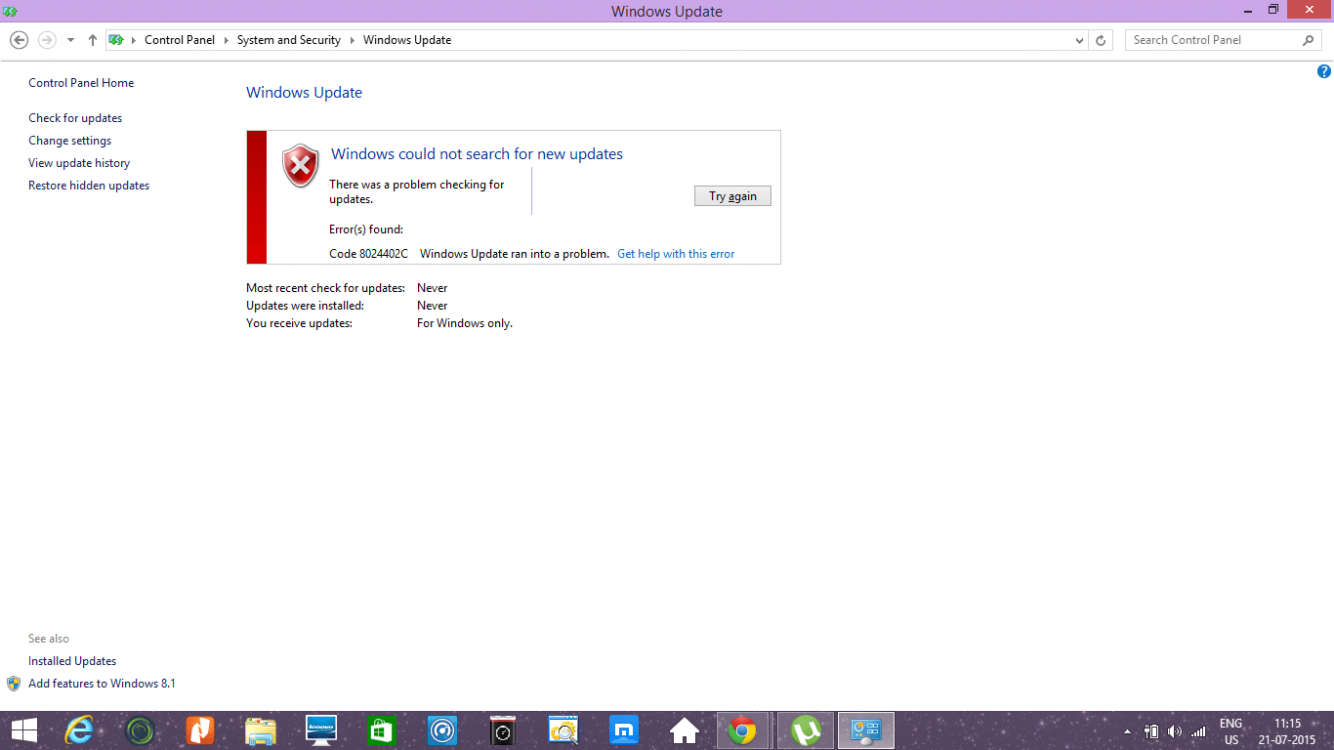Image resolution: width=1334 pixels, height=750 pixels.
Task: Expand the arrow after Control Panel in the breadcrumb
Action: tap(226, 40)
